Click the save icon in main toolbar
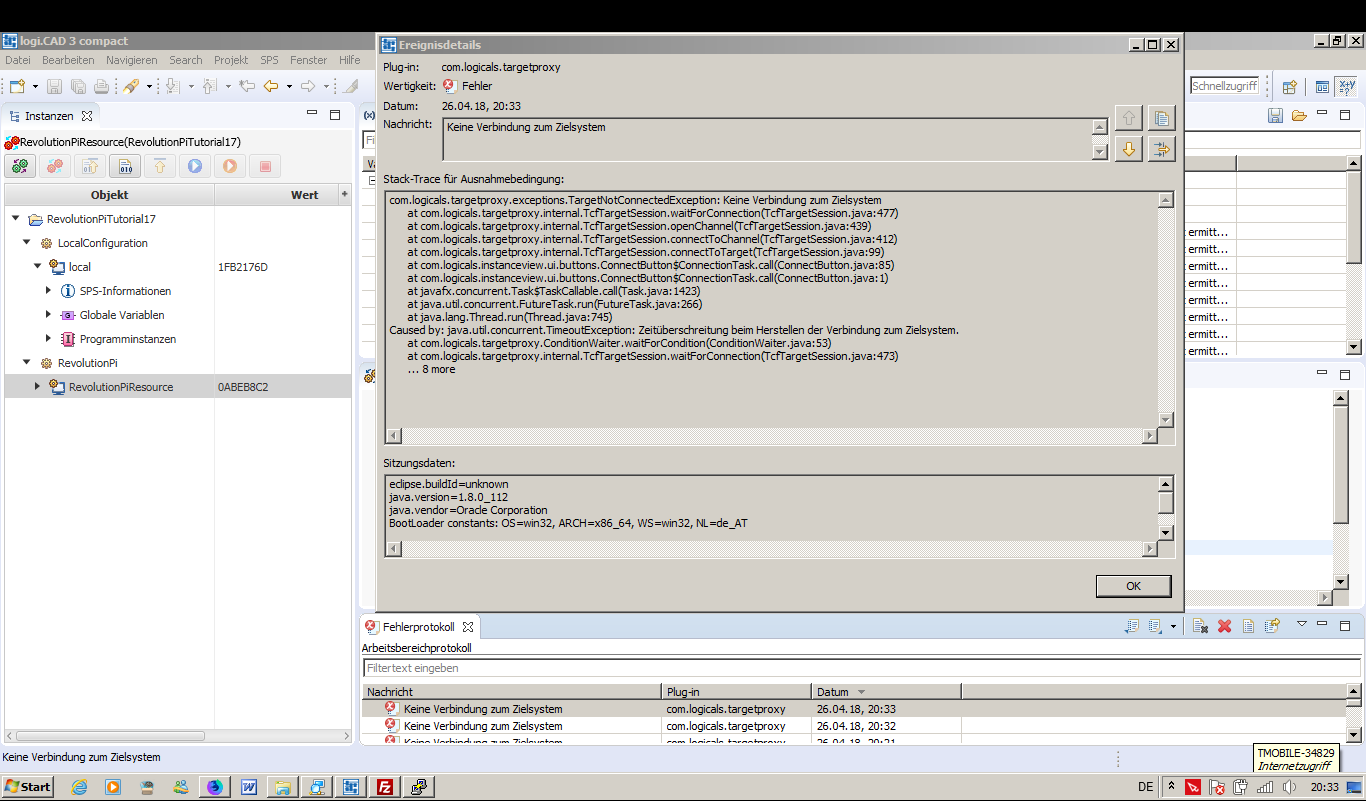Viewport: 1366px width, 801px height. pyautogui.click(x=54, y=87)
